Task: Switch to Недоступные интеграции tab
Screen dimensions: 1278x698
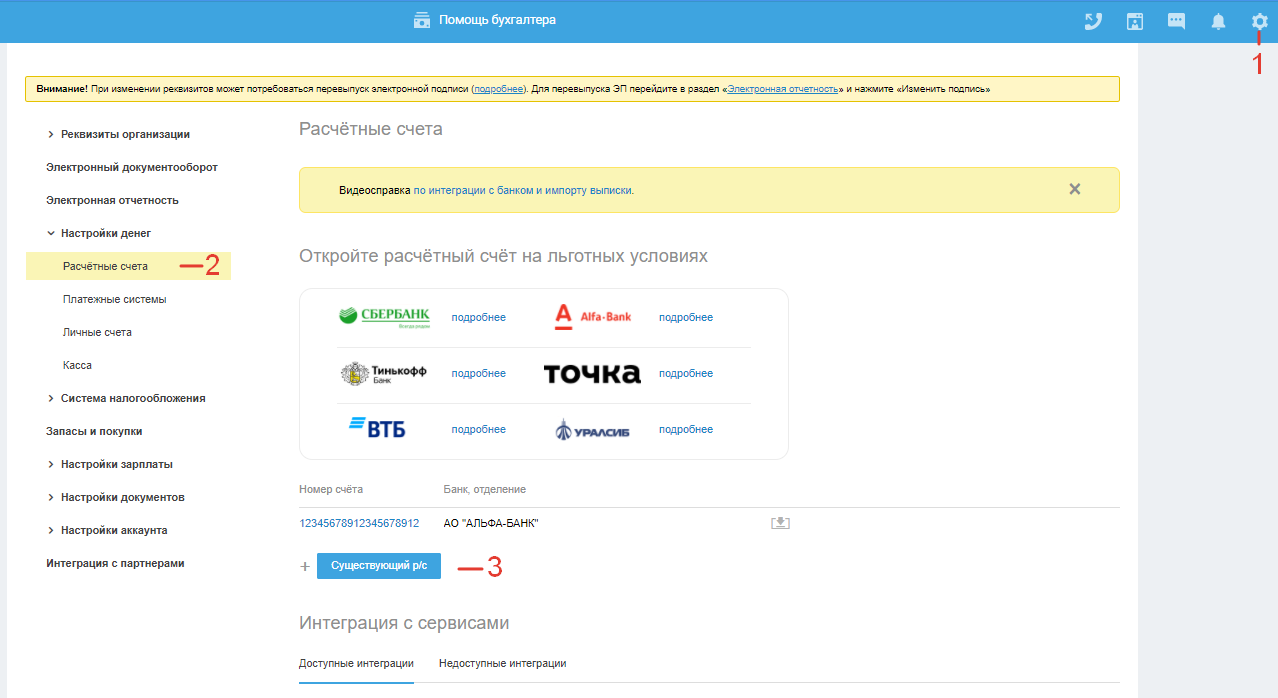Action: click(503, 663)
